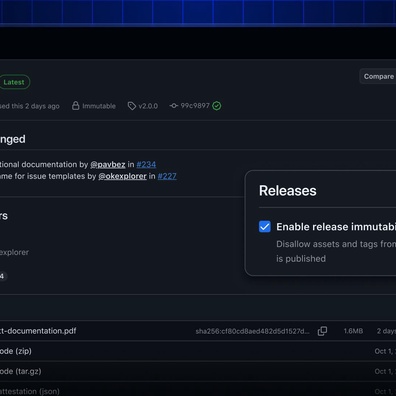
Task: Click the Enable release immutability label
Action: point(336,227)
